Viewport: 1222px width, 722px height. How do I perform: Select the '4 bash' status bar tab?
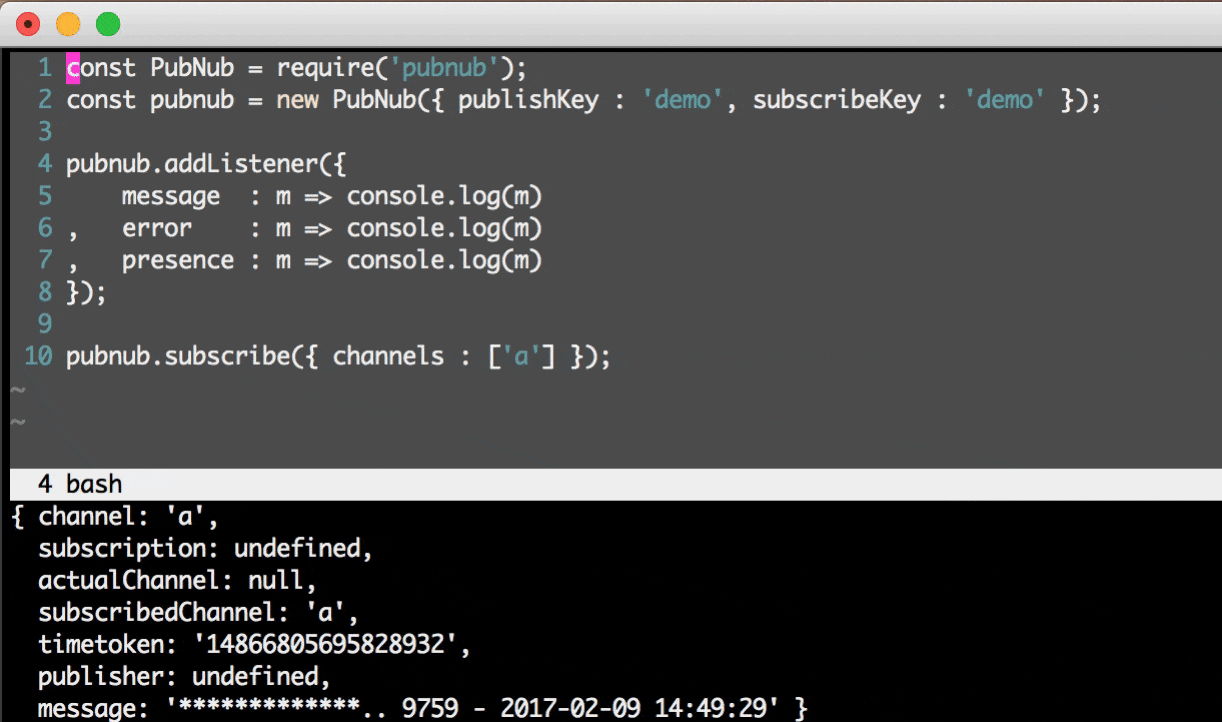80,484
